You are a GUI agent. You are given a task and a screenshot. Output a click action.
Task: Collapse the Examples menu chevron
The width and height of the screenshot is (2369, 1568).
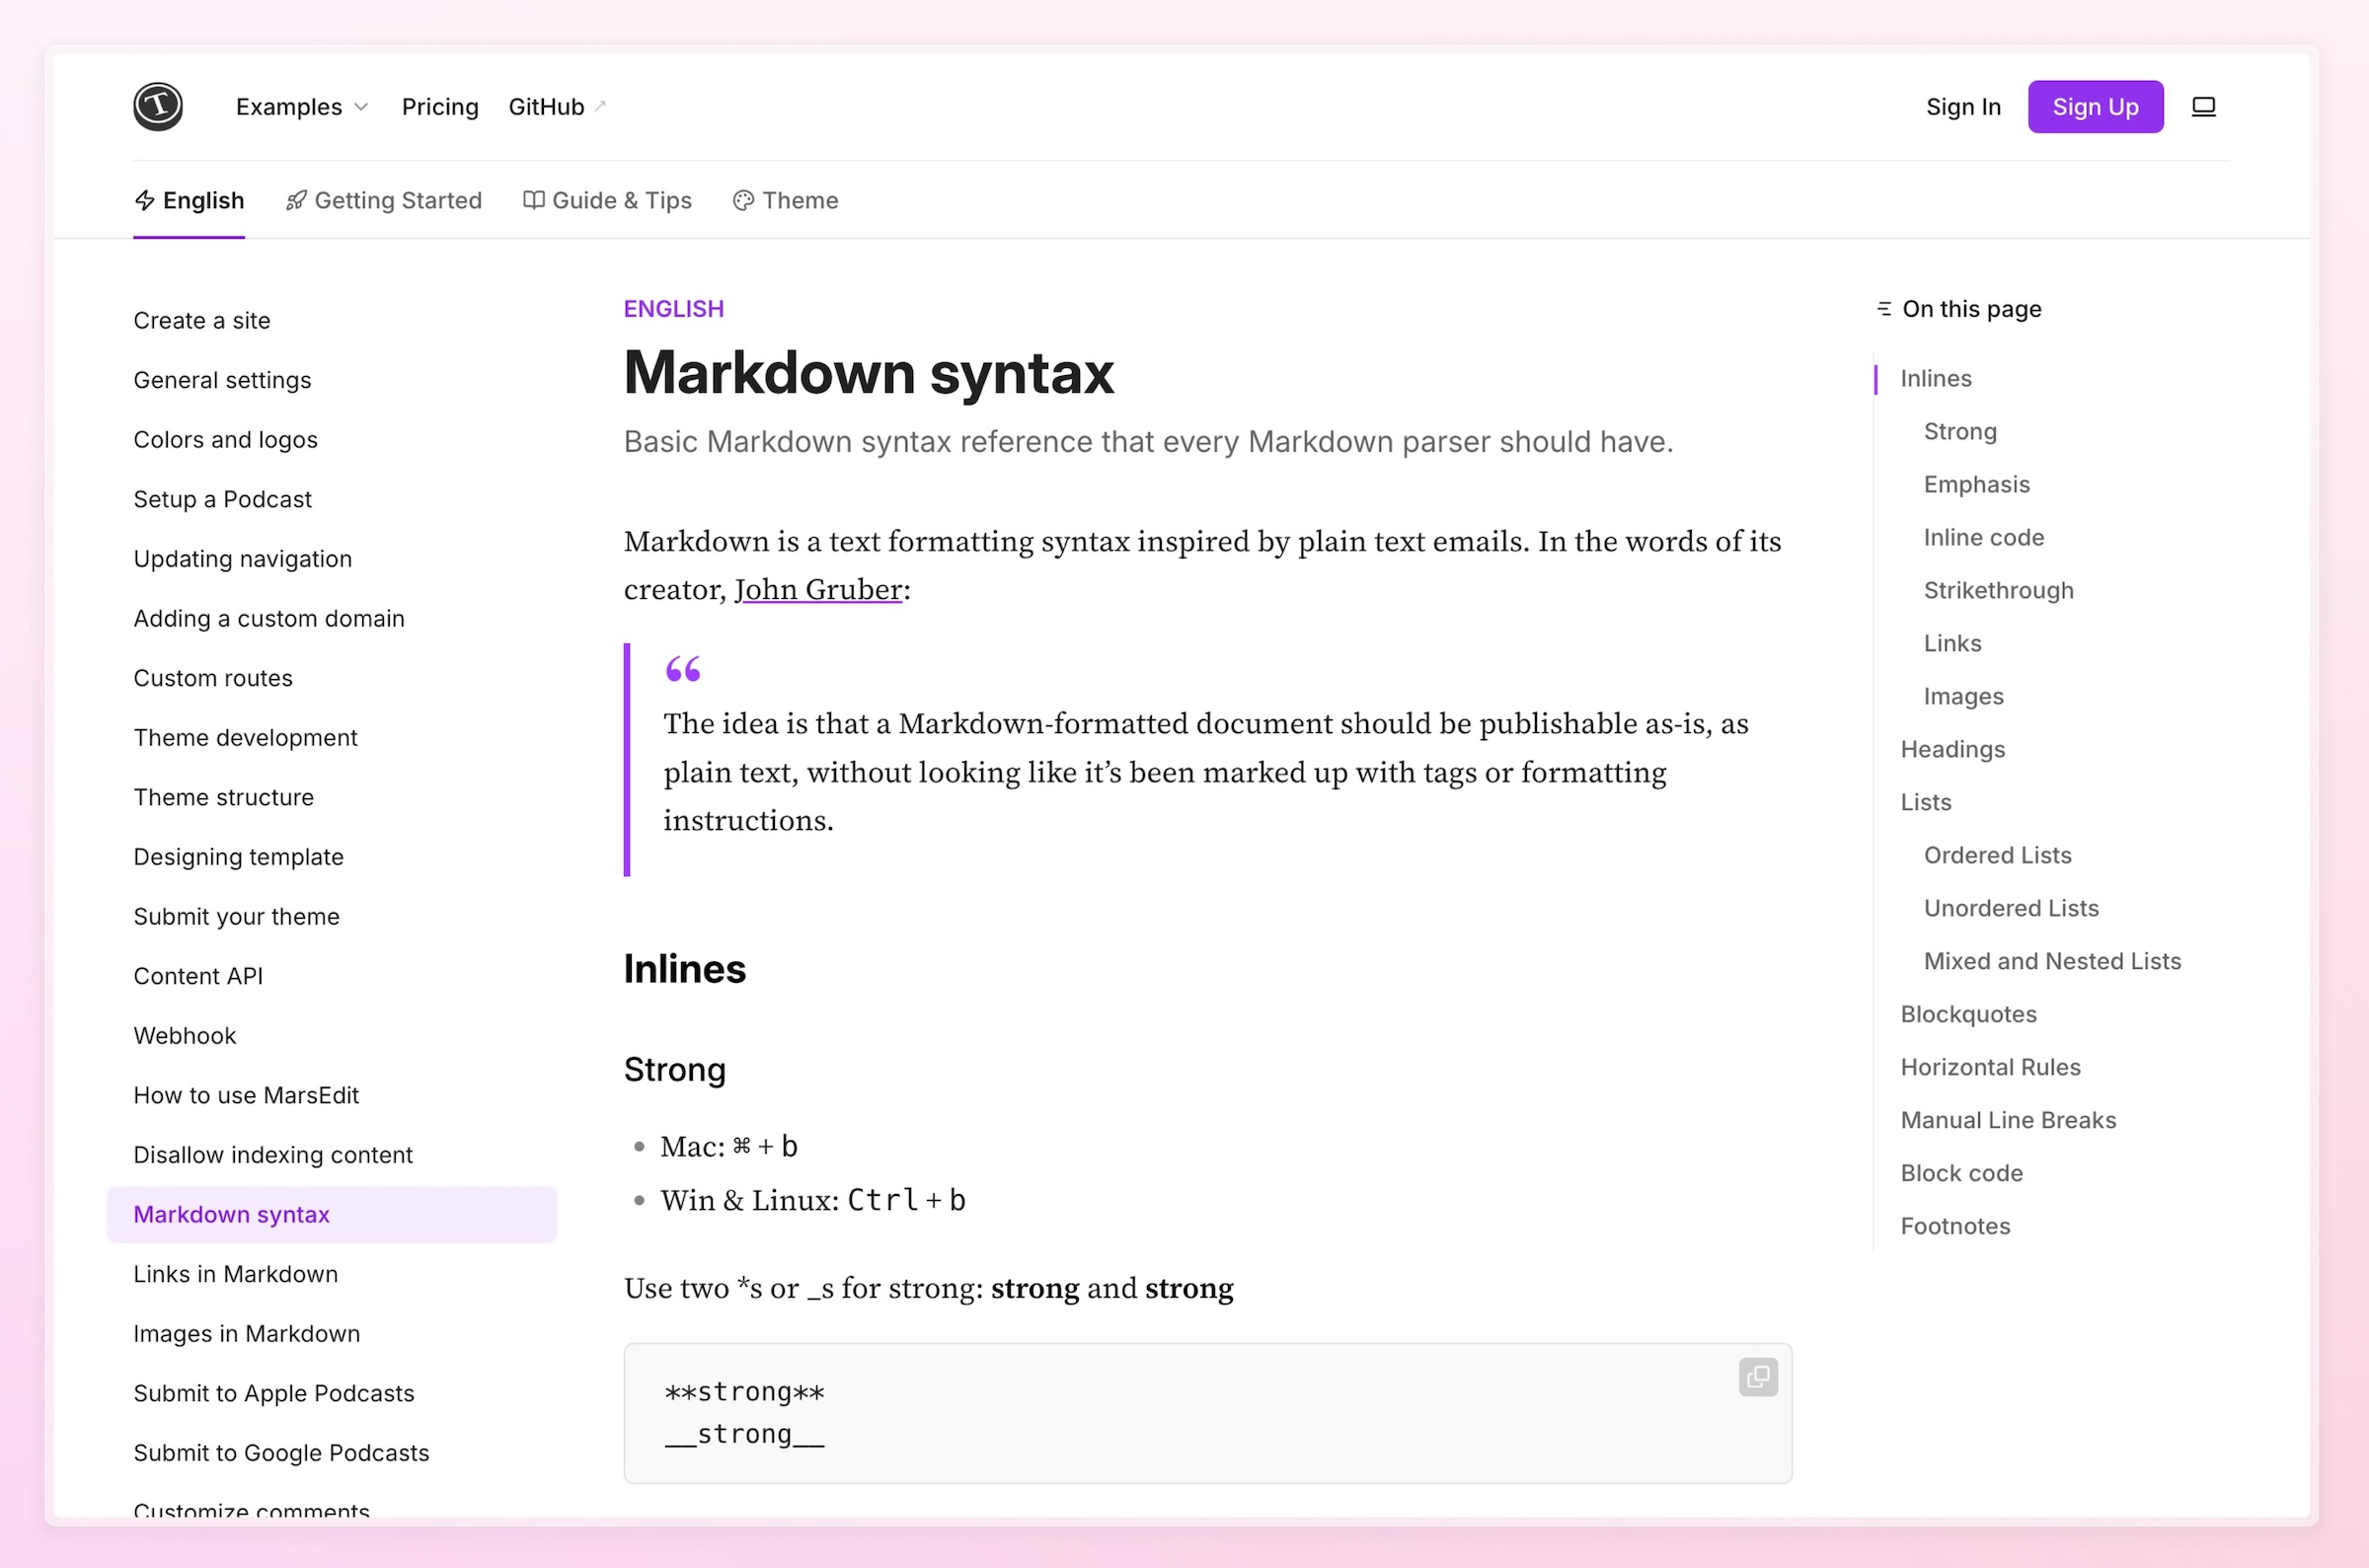coord(359,107)
